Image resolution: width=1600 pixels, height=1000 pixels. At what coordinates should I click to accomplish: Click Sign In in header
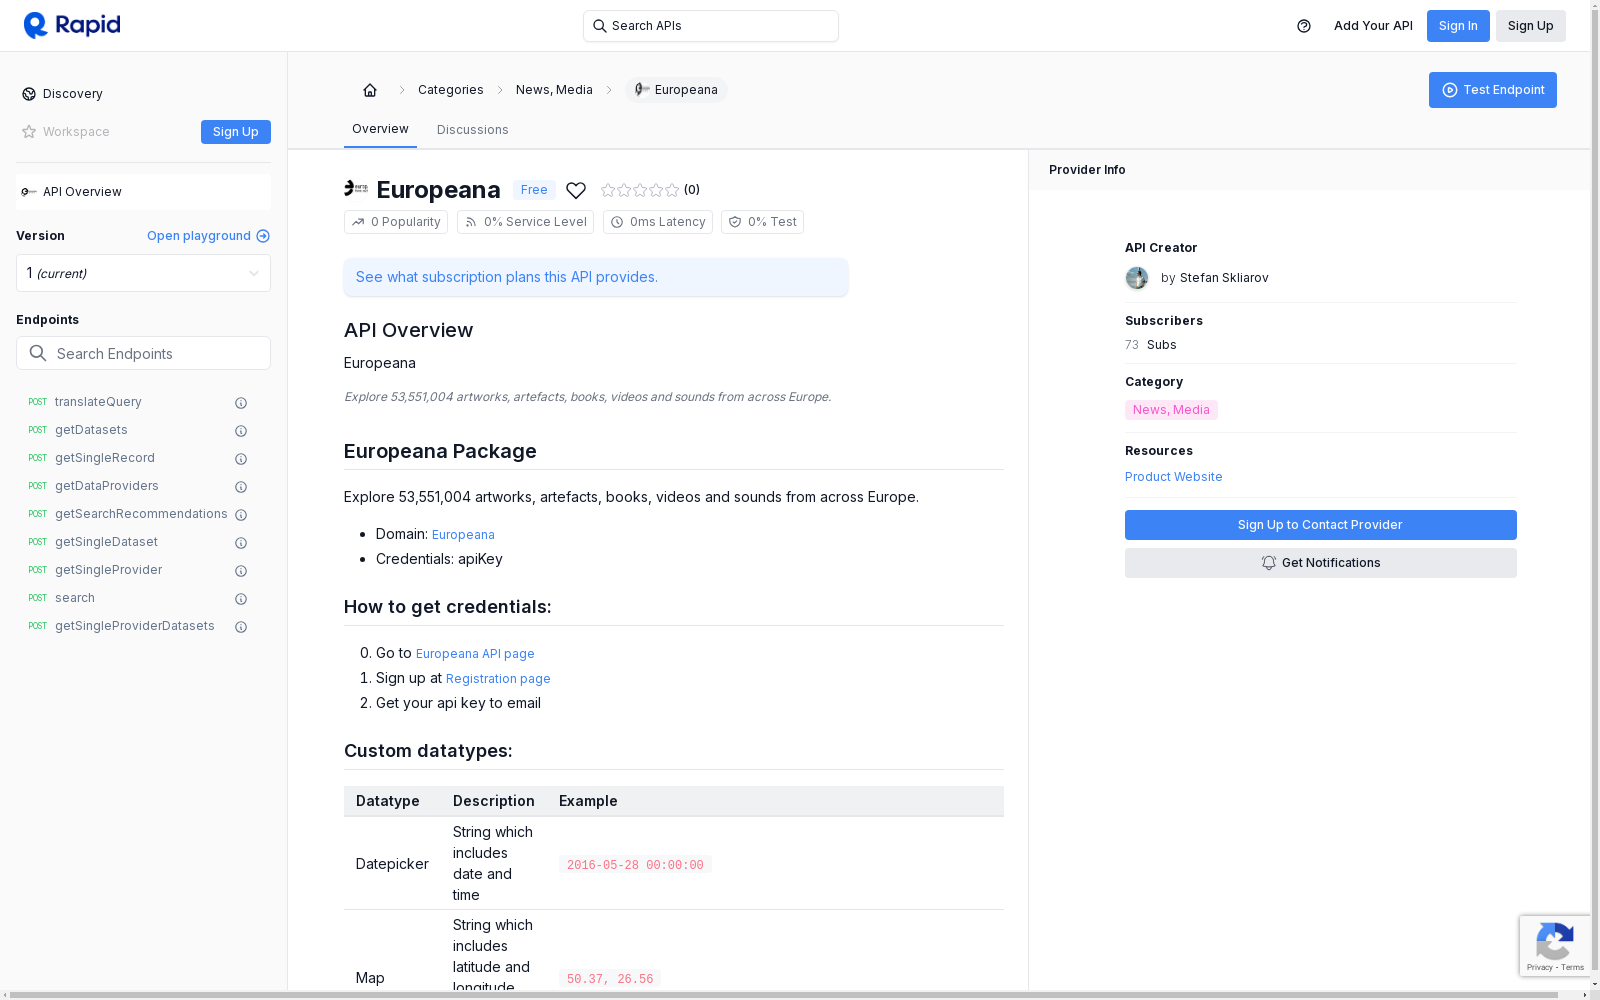1458,26
